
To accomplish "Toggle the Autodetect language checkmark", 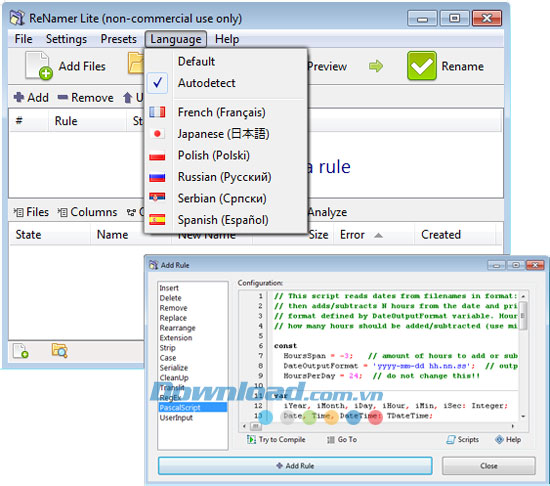I will pyautogui.click(x=157, y=83).
